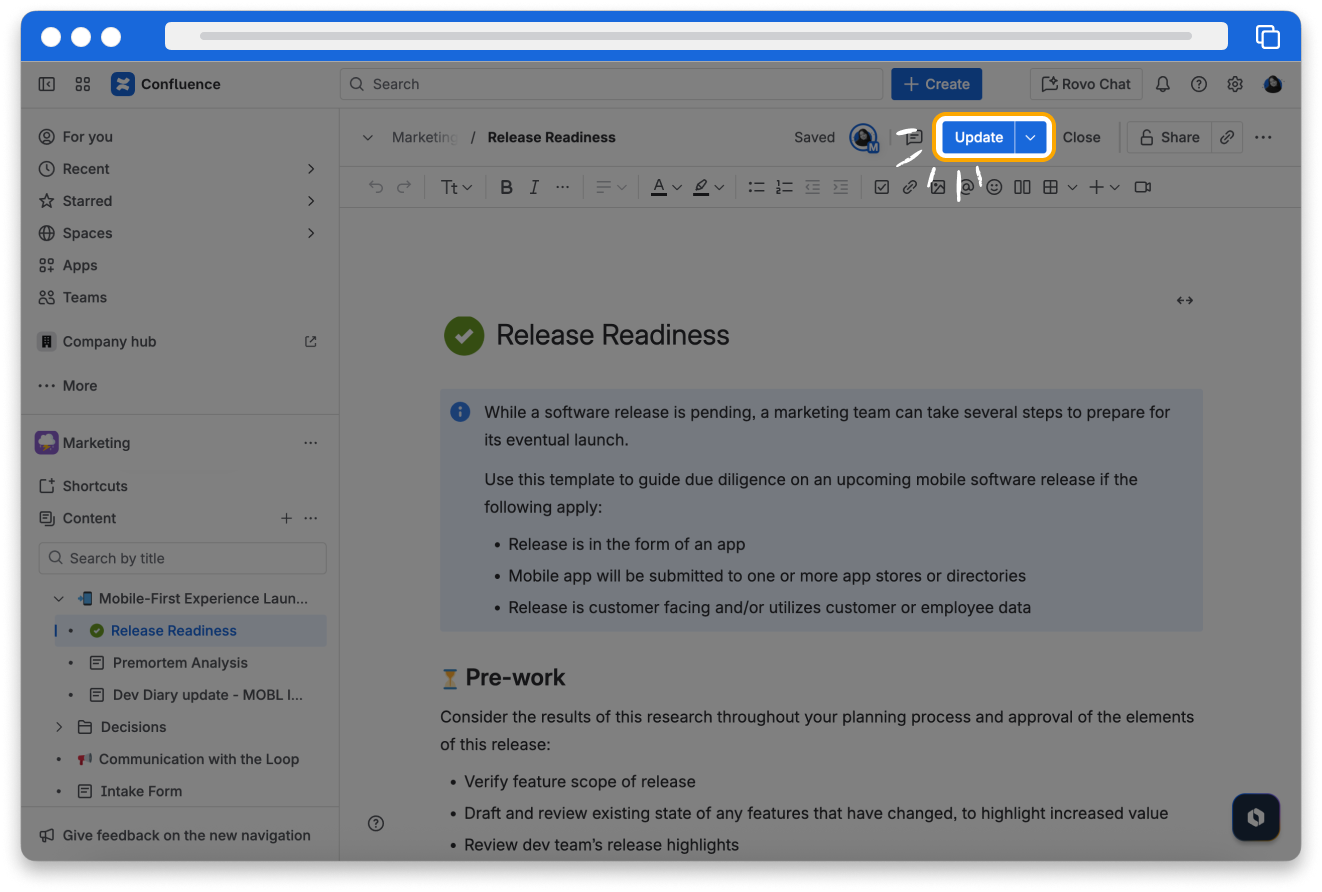
Task: Open the Premortem Analysis page
Action: pyautogui.click(x=180, y=663)
